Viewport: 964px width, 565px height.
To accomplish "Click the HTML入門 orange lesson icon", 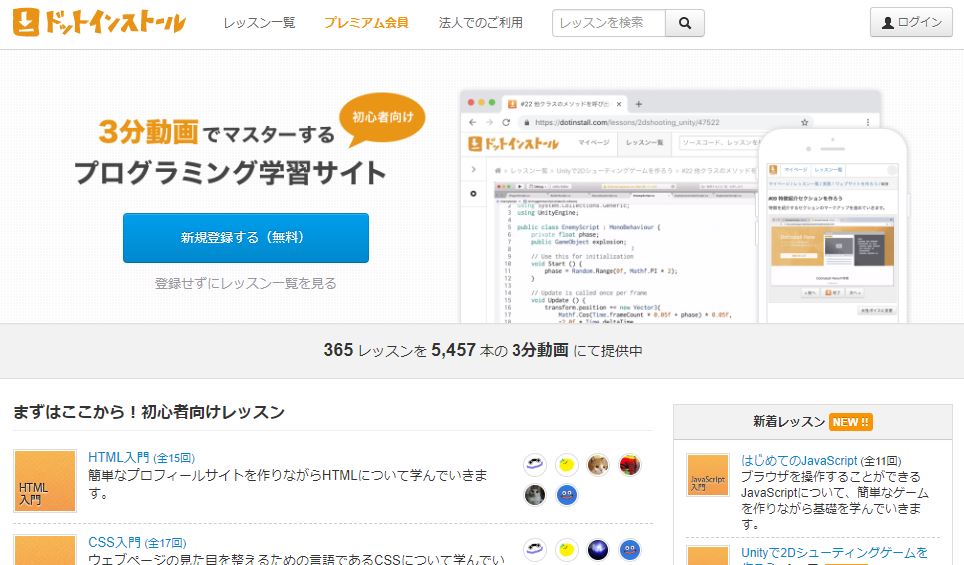I will (x=45, y=481).
